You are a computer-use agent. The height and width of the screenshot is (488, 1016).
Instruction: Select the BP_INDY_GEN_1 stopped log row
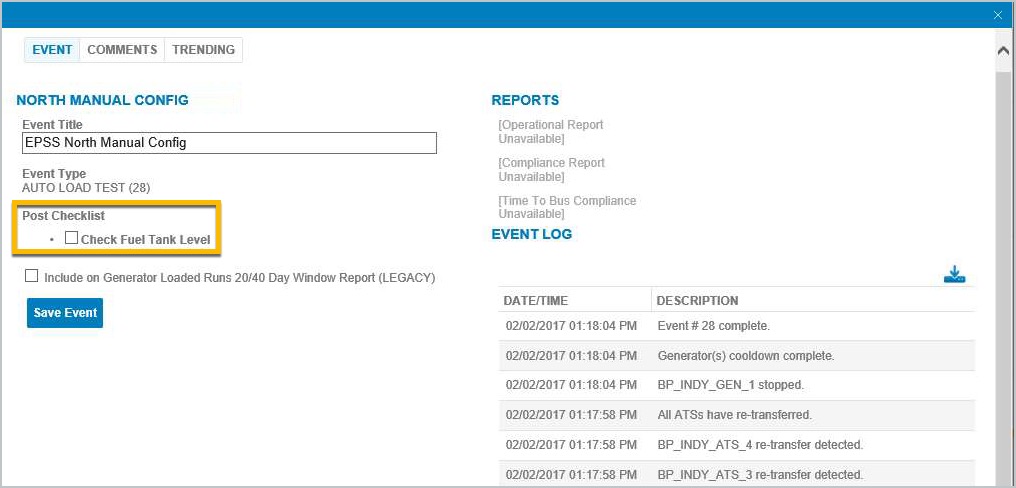click(x=737, y=385)
